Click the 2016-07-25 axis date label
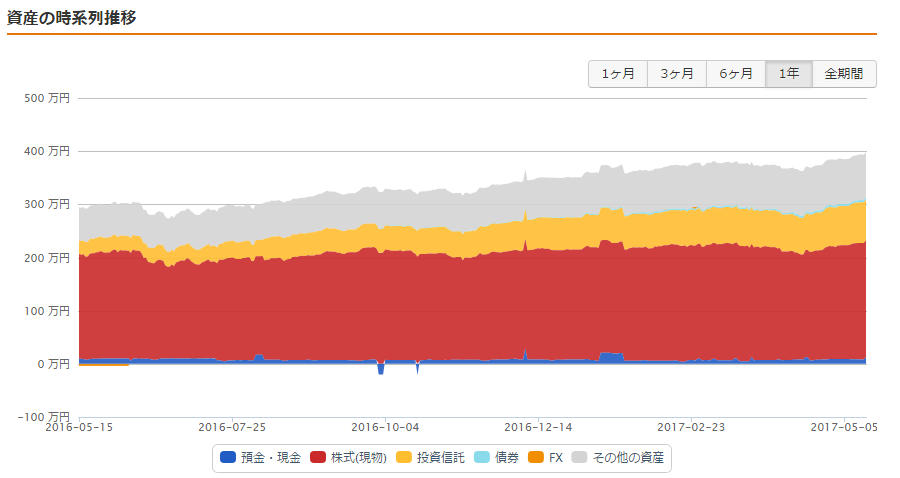 [x=232, y=428]
